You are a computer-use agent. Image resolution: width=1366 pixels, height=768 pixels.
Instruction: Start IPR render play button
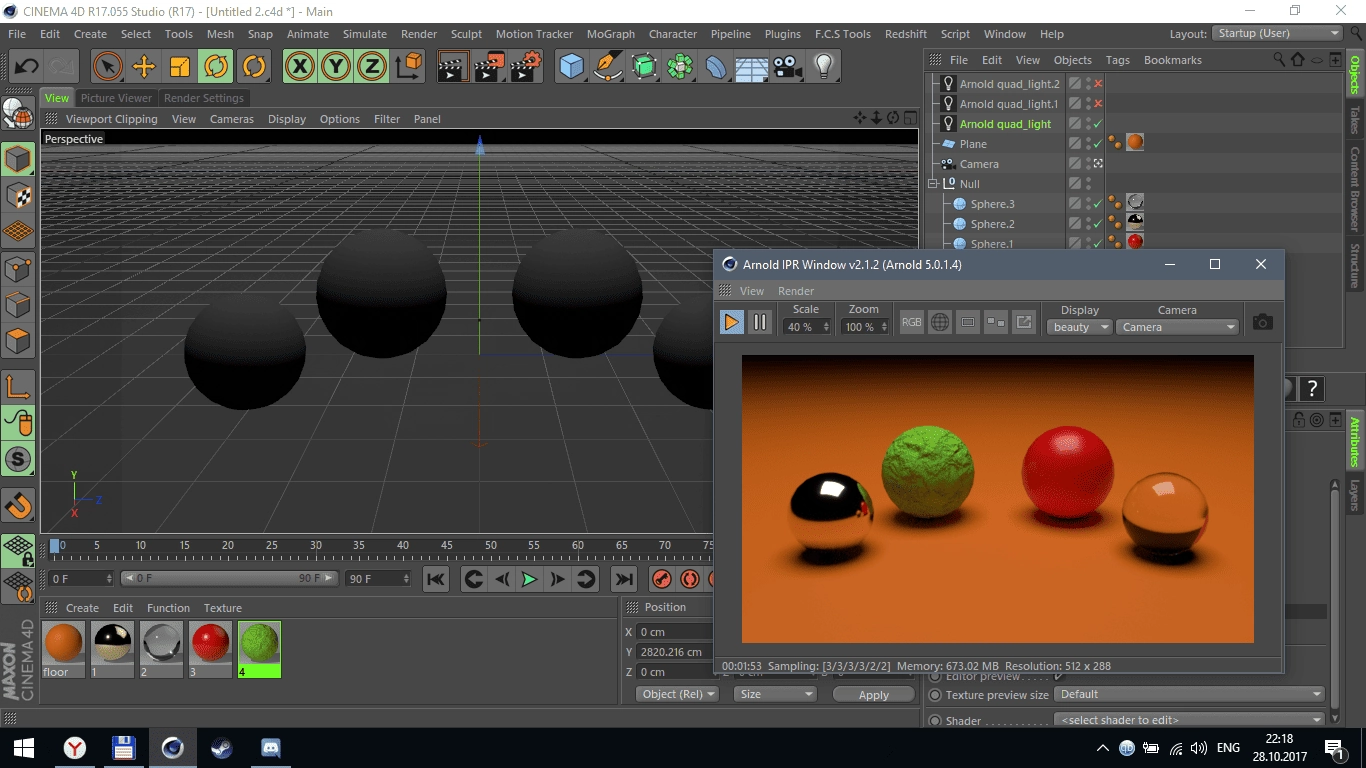tap(732, 322)
